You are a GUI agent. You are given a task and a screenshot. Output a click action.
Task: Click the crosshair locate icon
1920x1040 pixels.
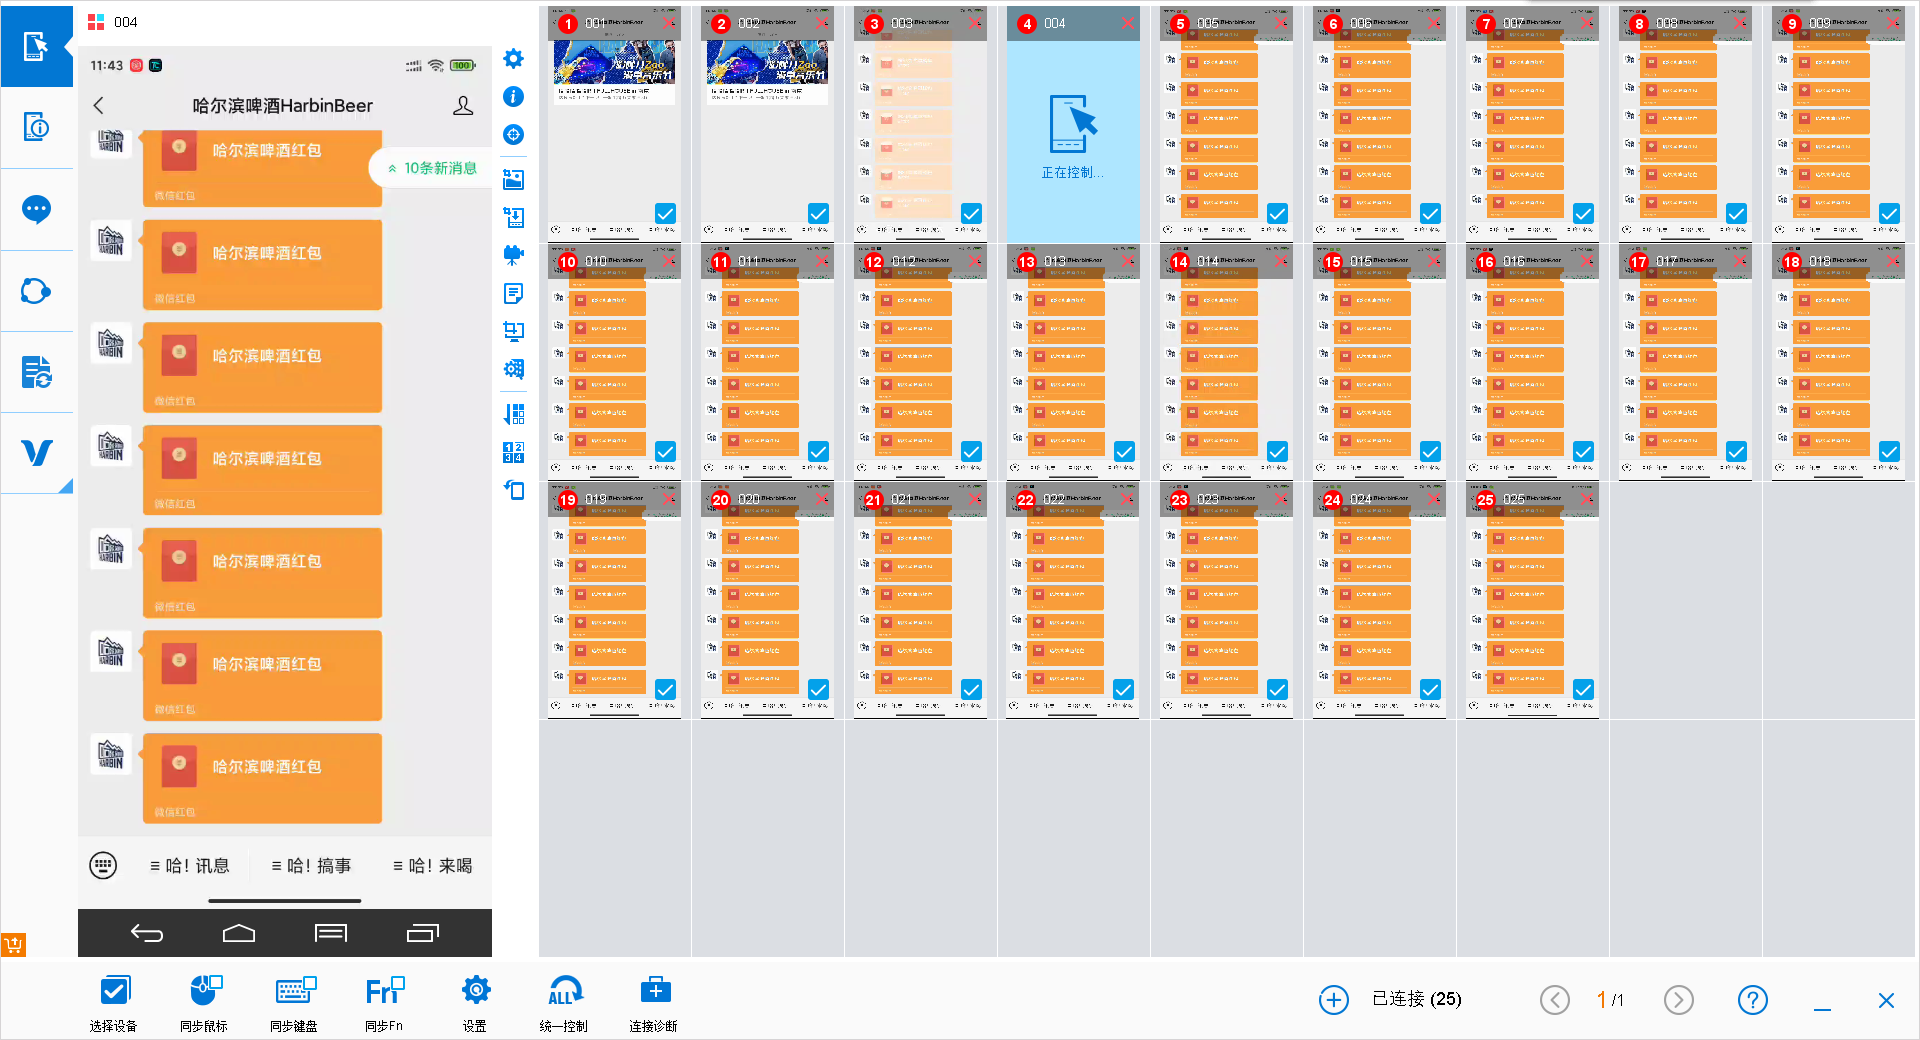pos(513,135)
